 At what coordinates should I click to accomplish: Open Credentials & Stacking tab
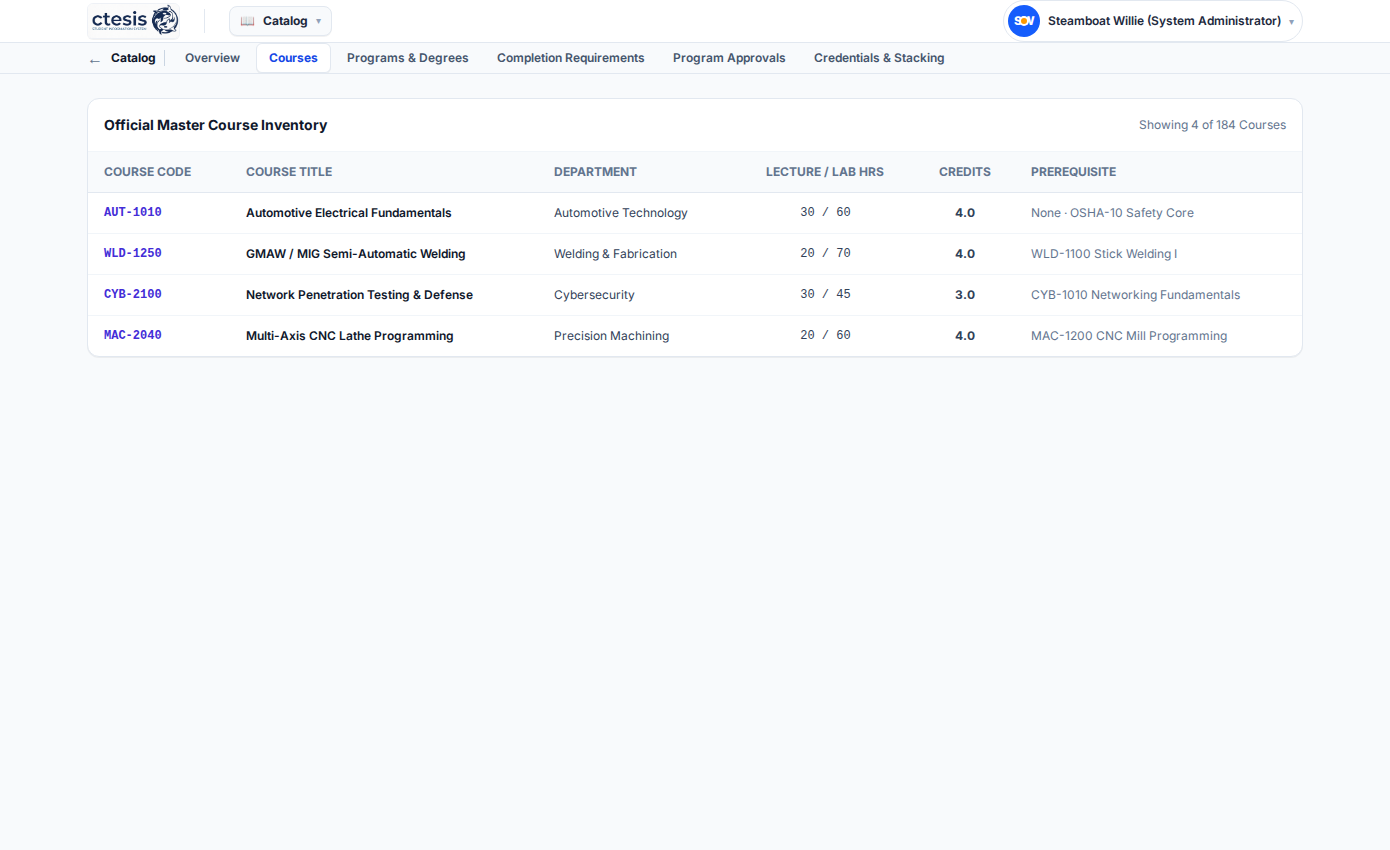point(879,58)
